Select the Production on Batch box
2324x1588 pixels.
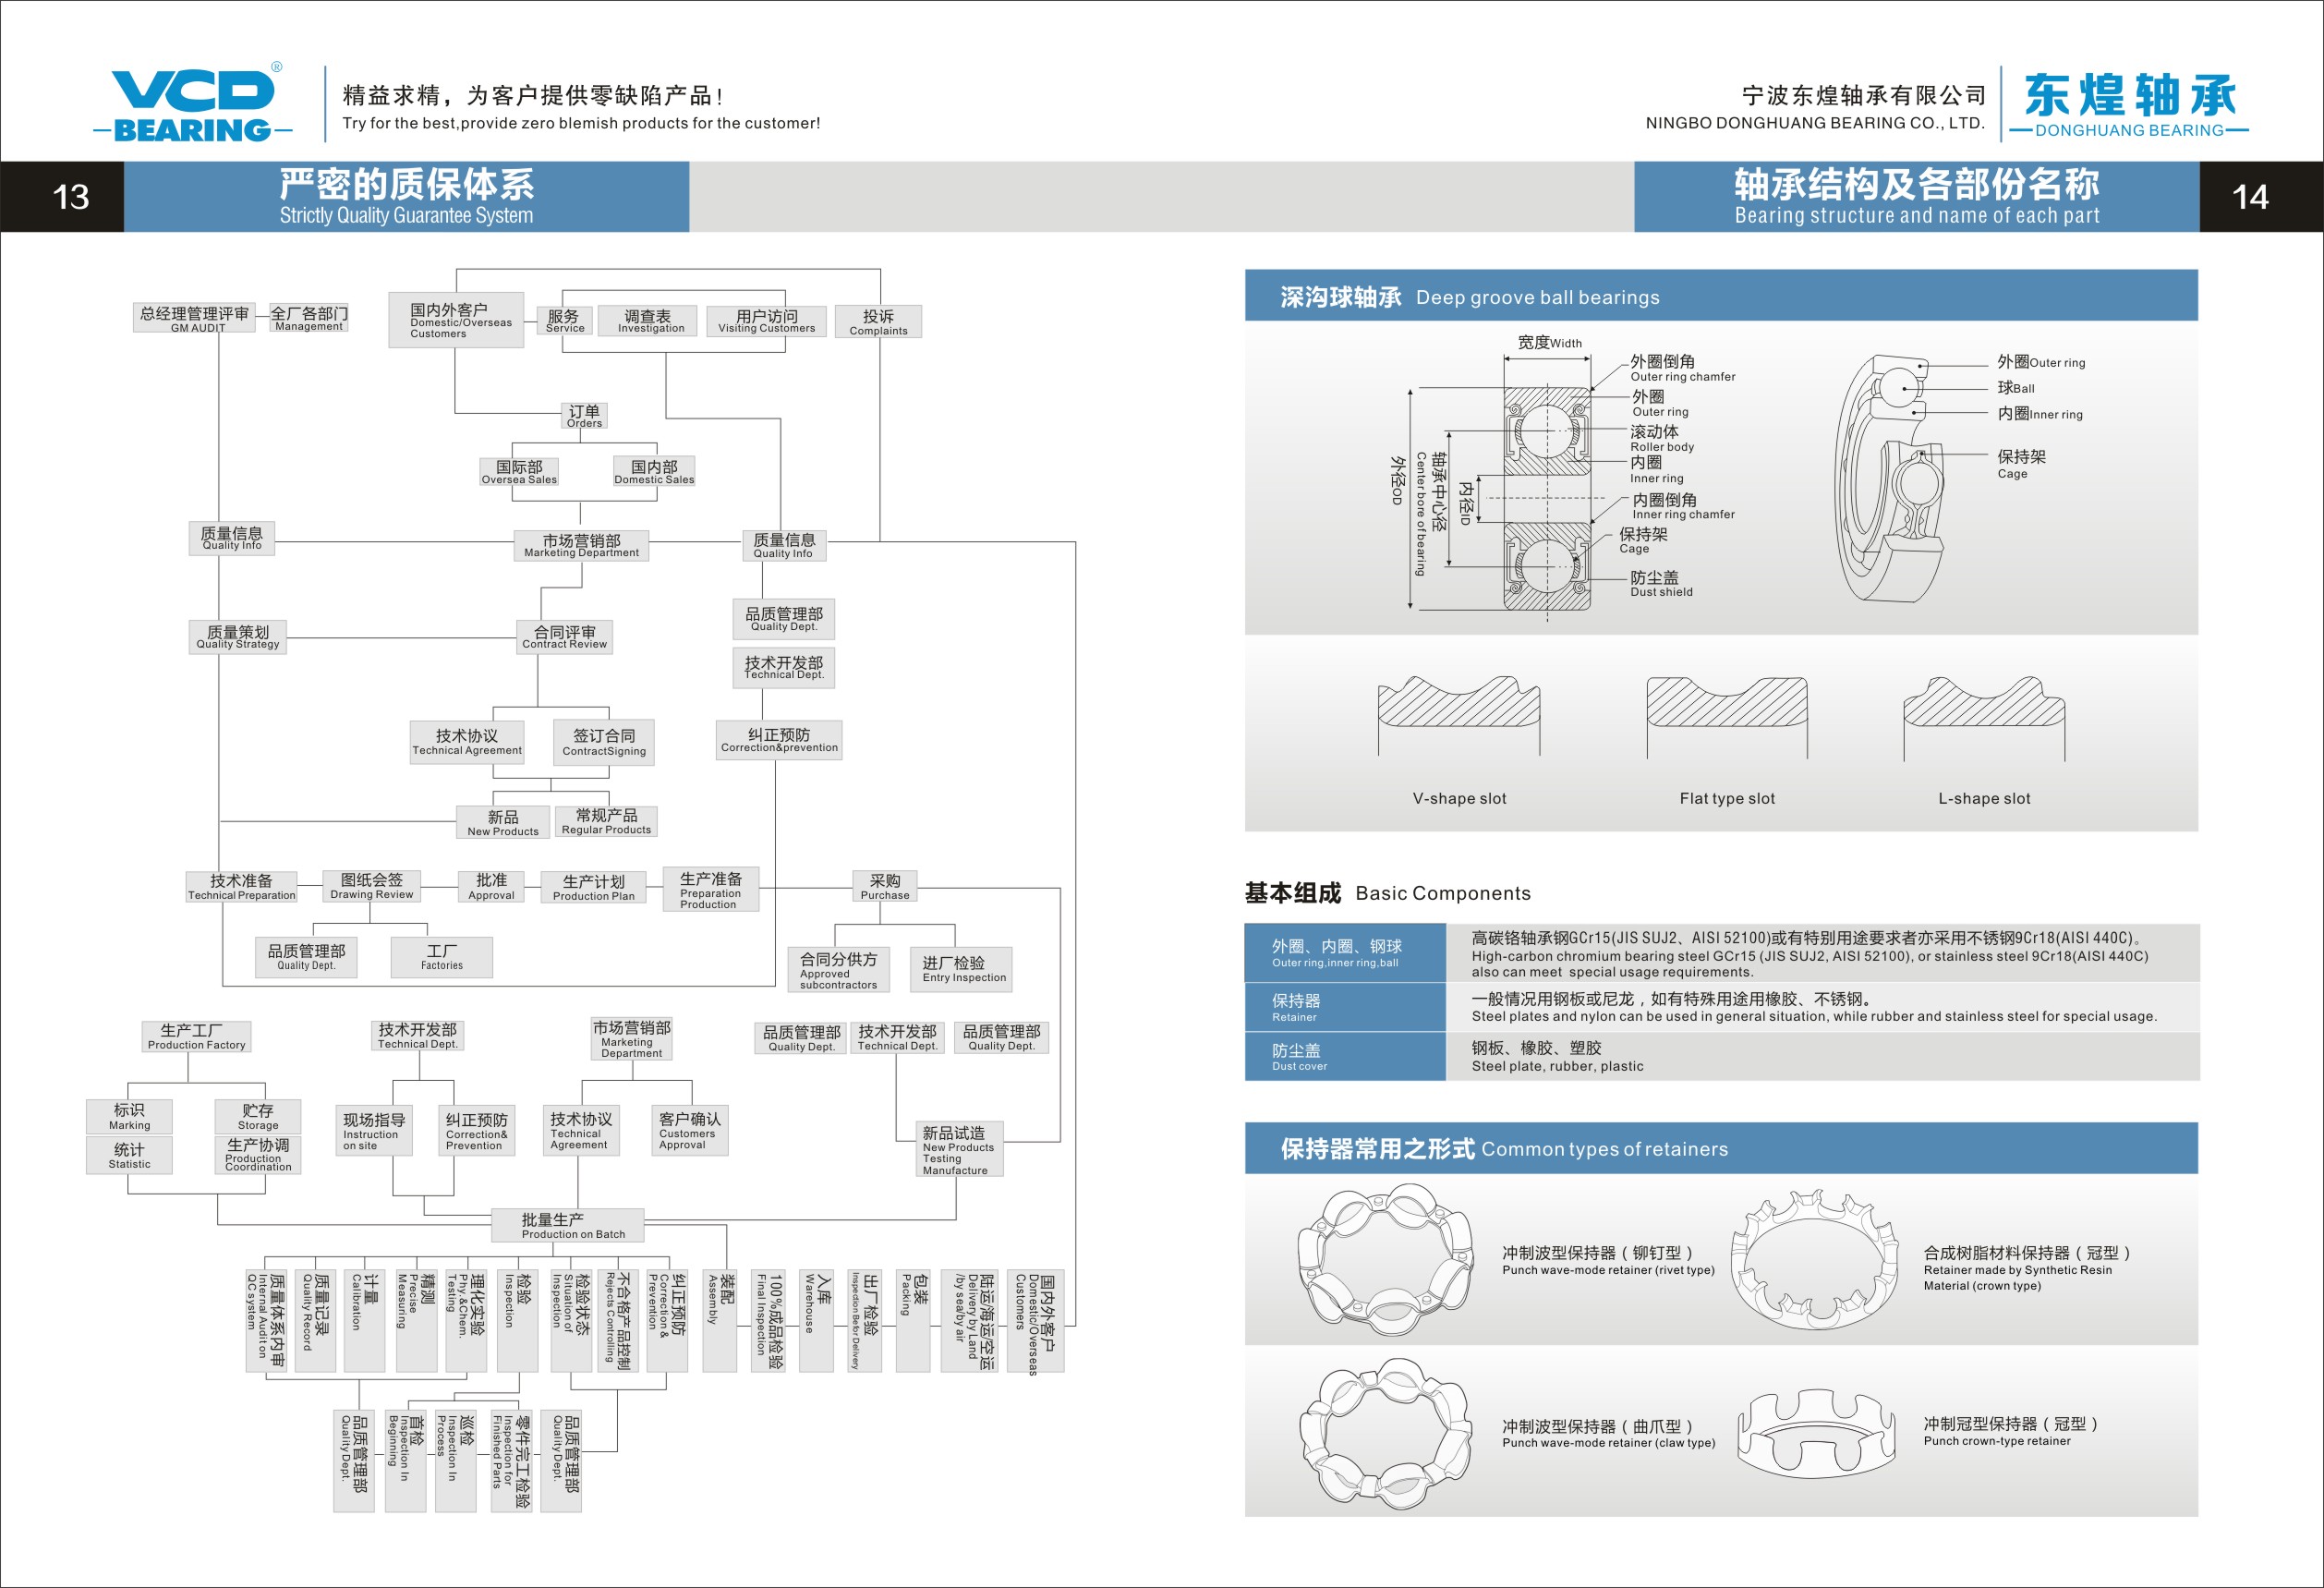click(567, 1225)
